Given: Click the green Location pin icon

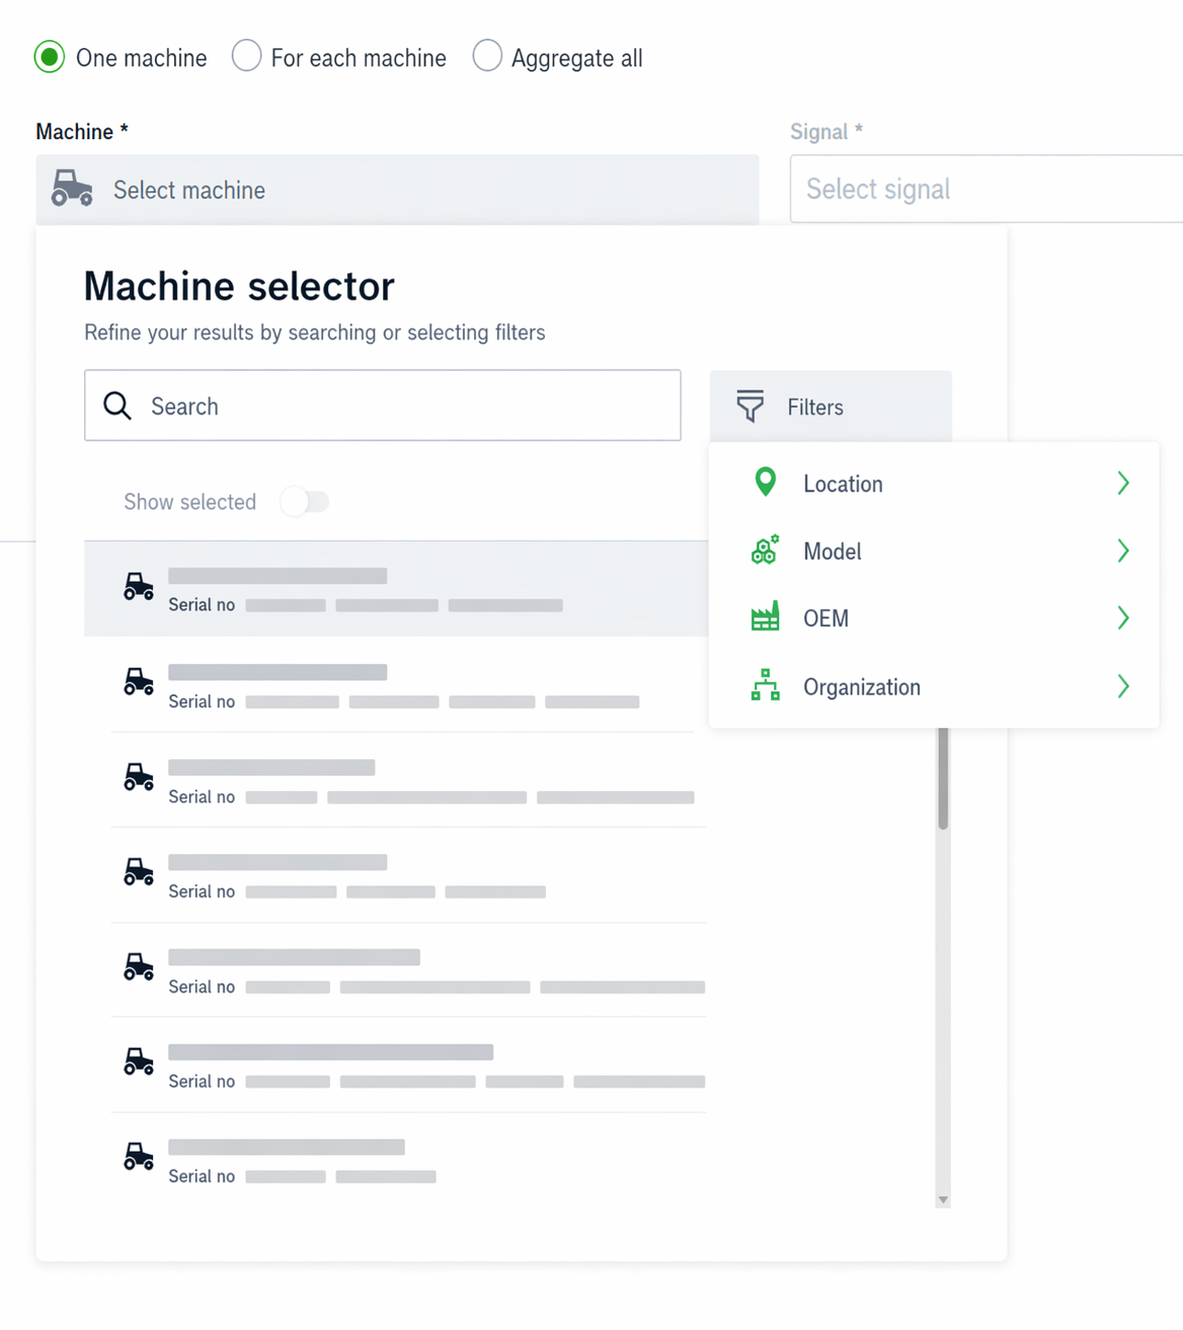Looking at the screenshot, I should click(x=765, y=482).
